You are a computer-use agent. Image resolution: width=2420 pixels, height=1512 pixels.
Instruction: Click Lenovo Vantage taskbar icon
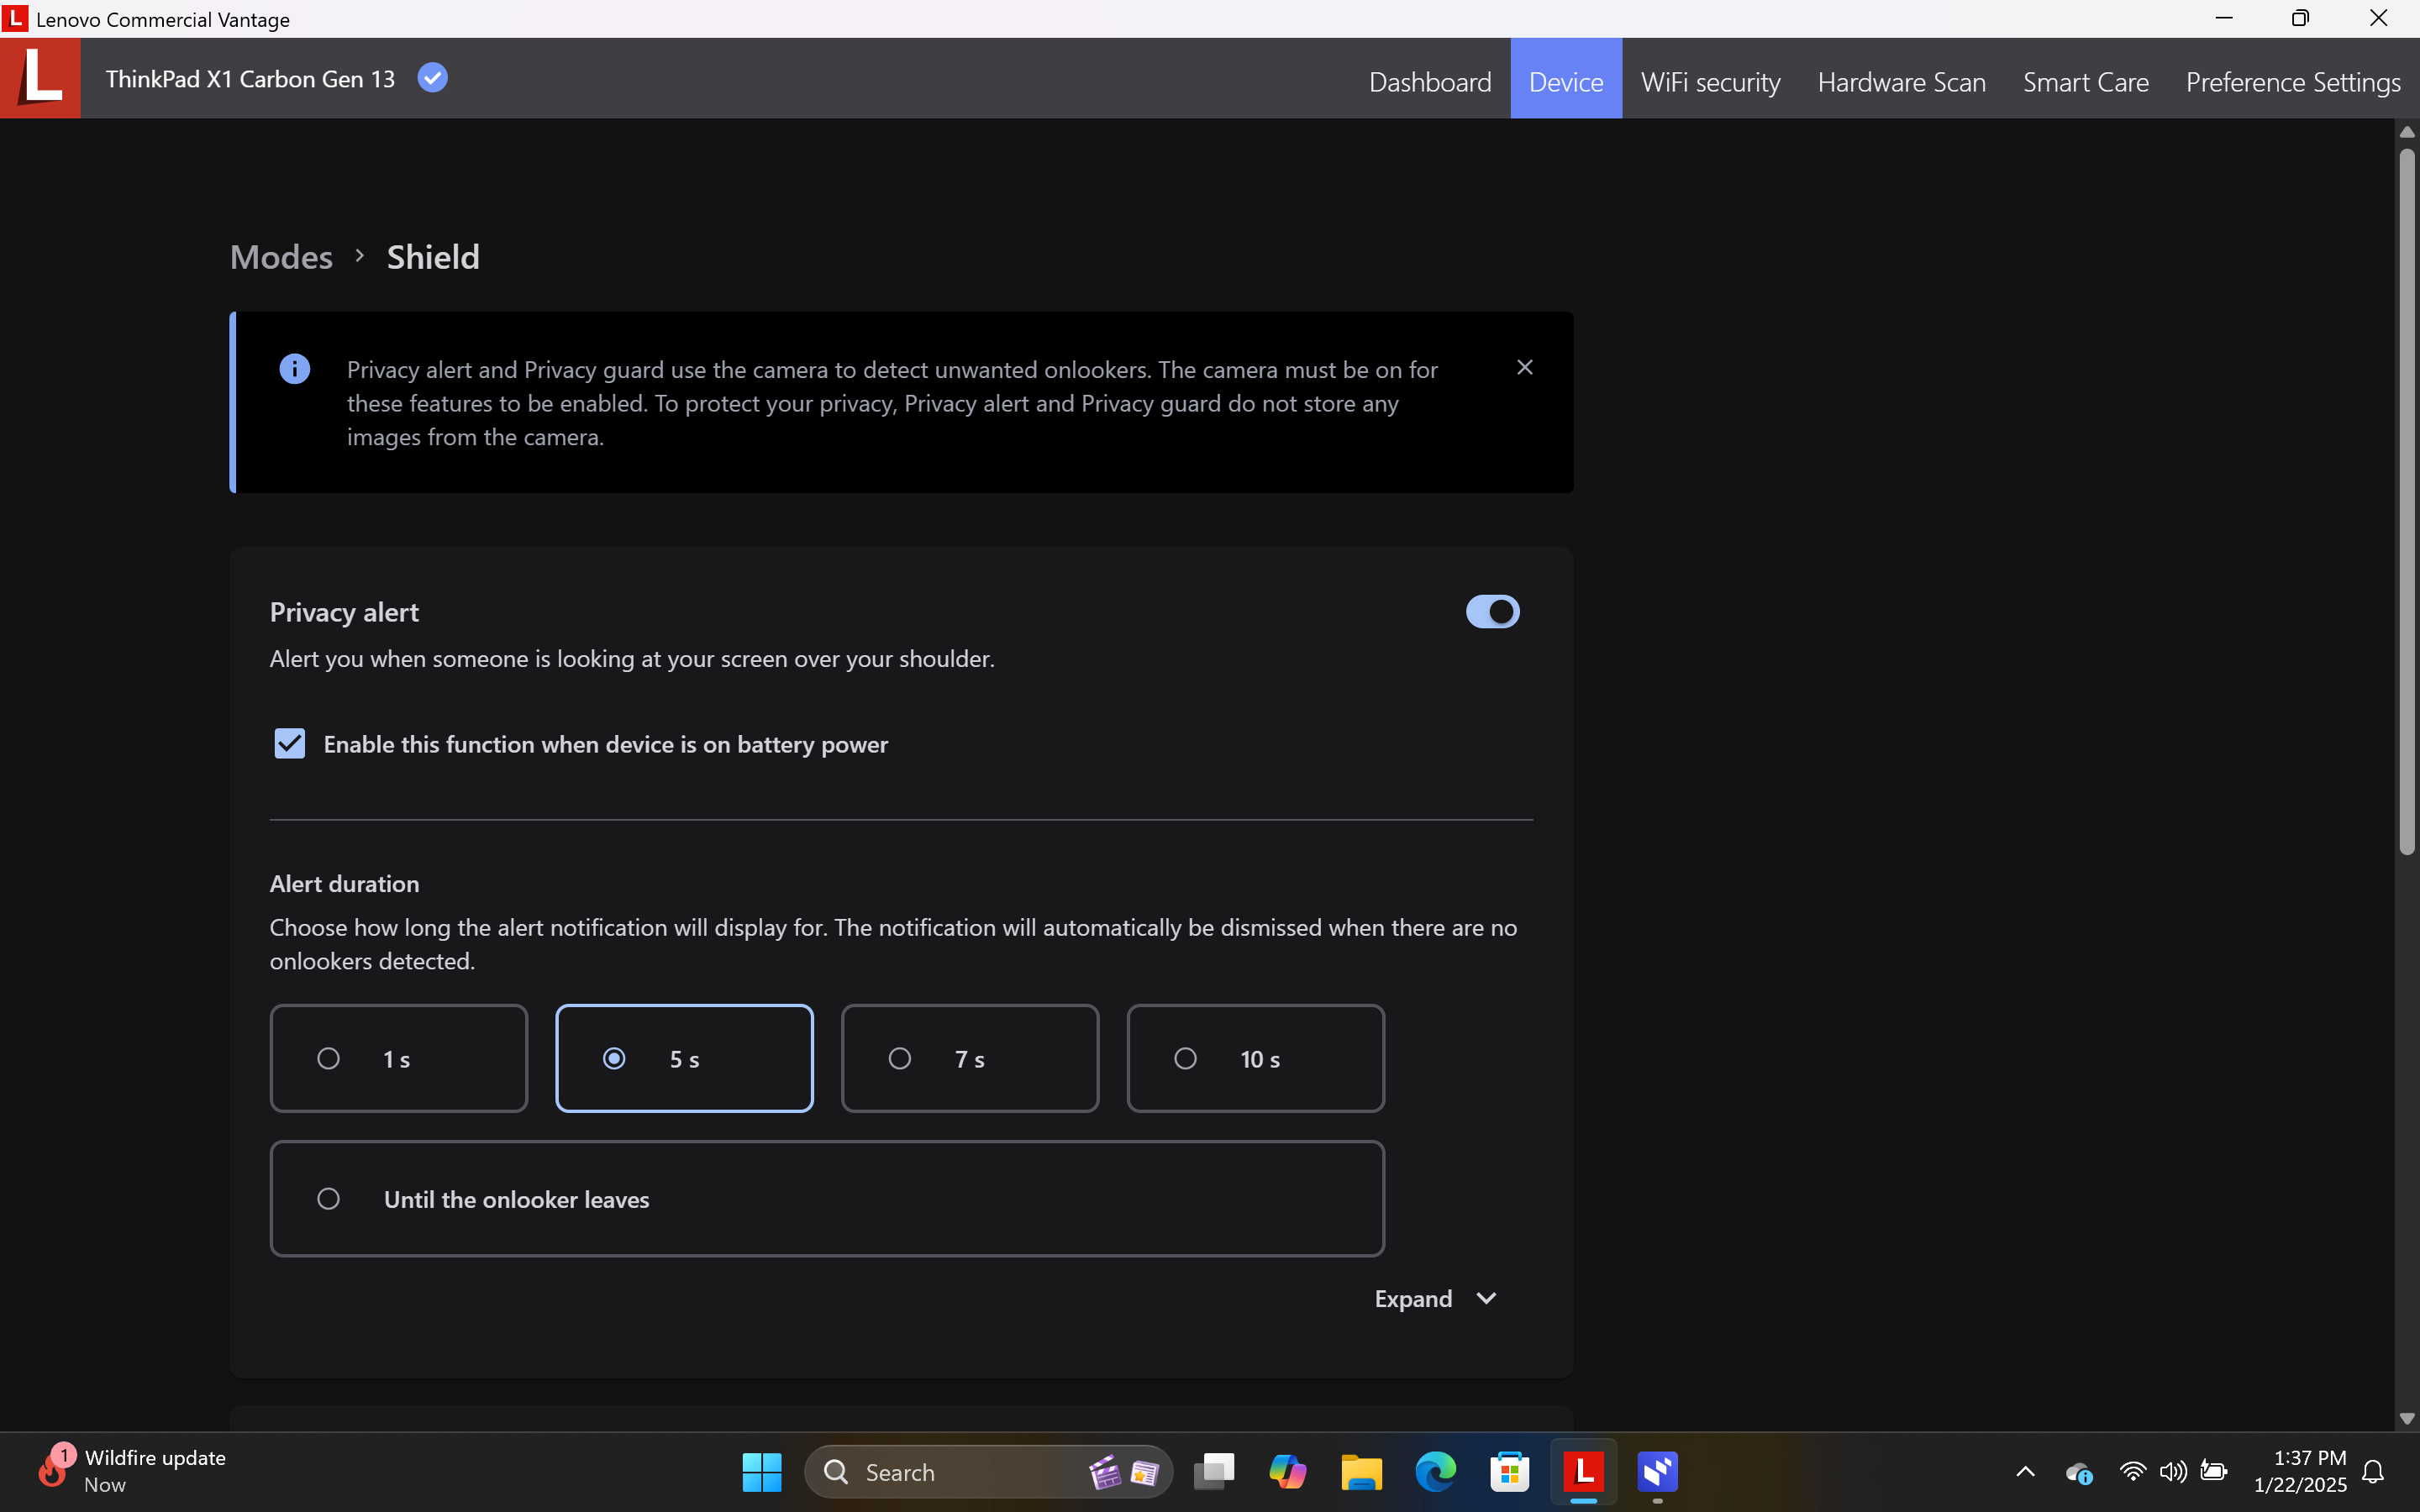1584,1472
